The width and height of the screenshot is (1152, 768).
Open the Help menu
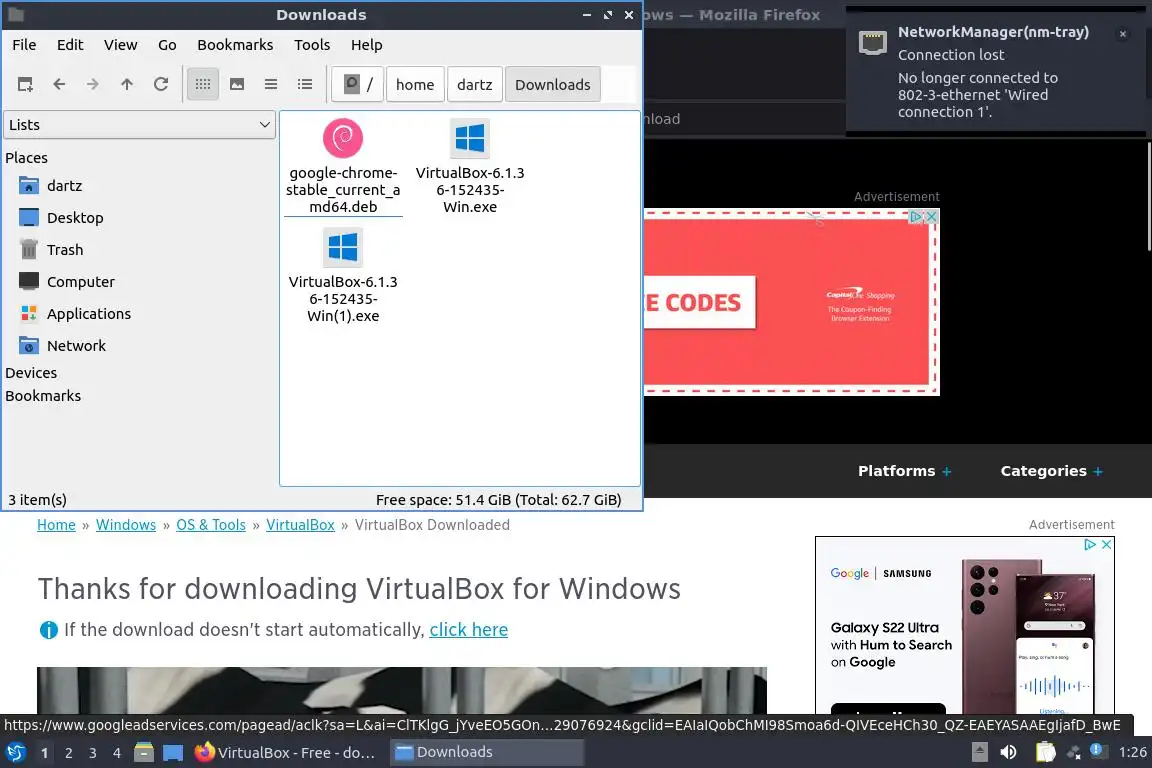click(x=366, y=45)
